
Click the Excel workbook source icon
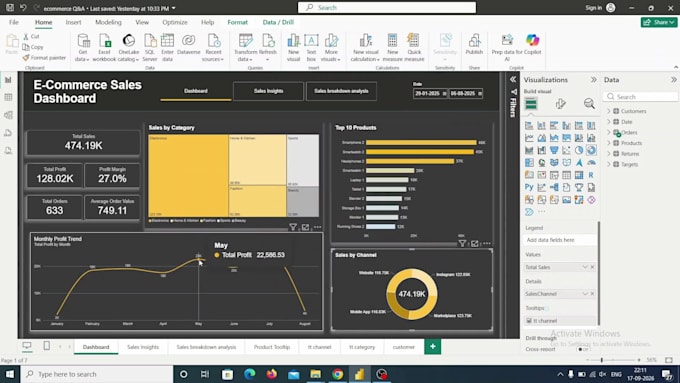[105, 41]
